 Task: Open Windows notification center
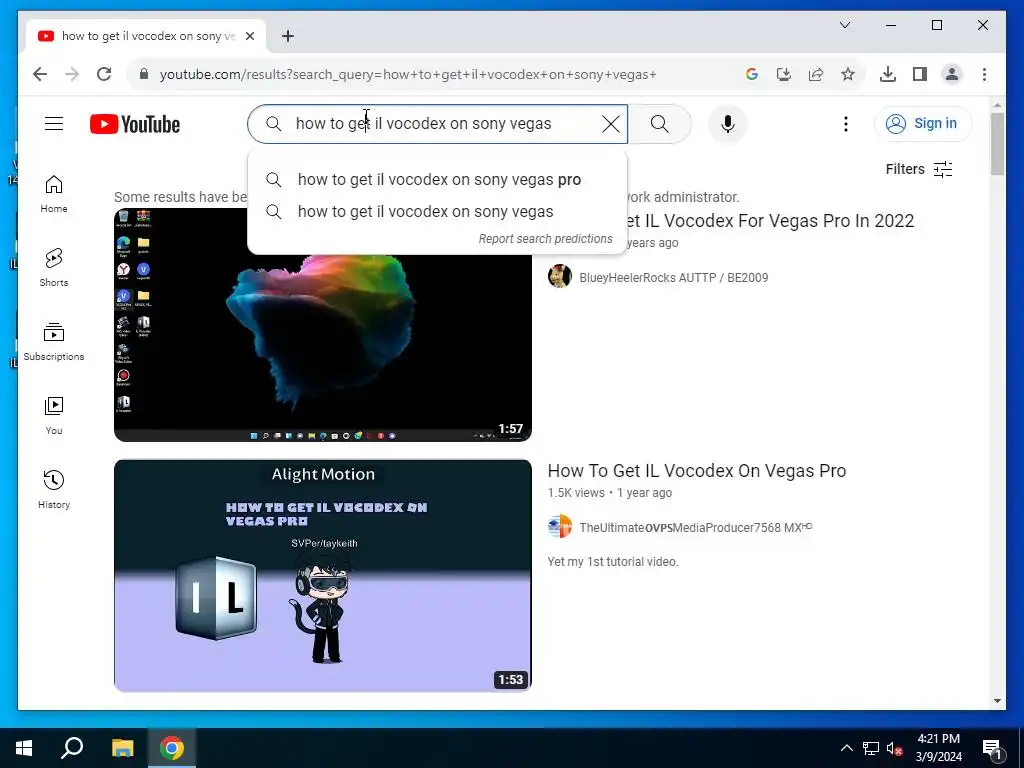point(991,748)
